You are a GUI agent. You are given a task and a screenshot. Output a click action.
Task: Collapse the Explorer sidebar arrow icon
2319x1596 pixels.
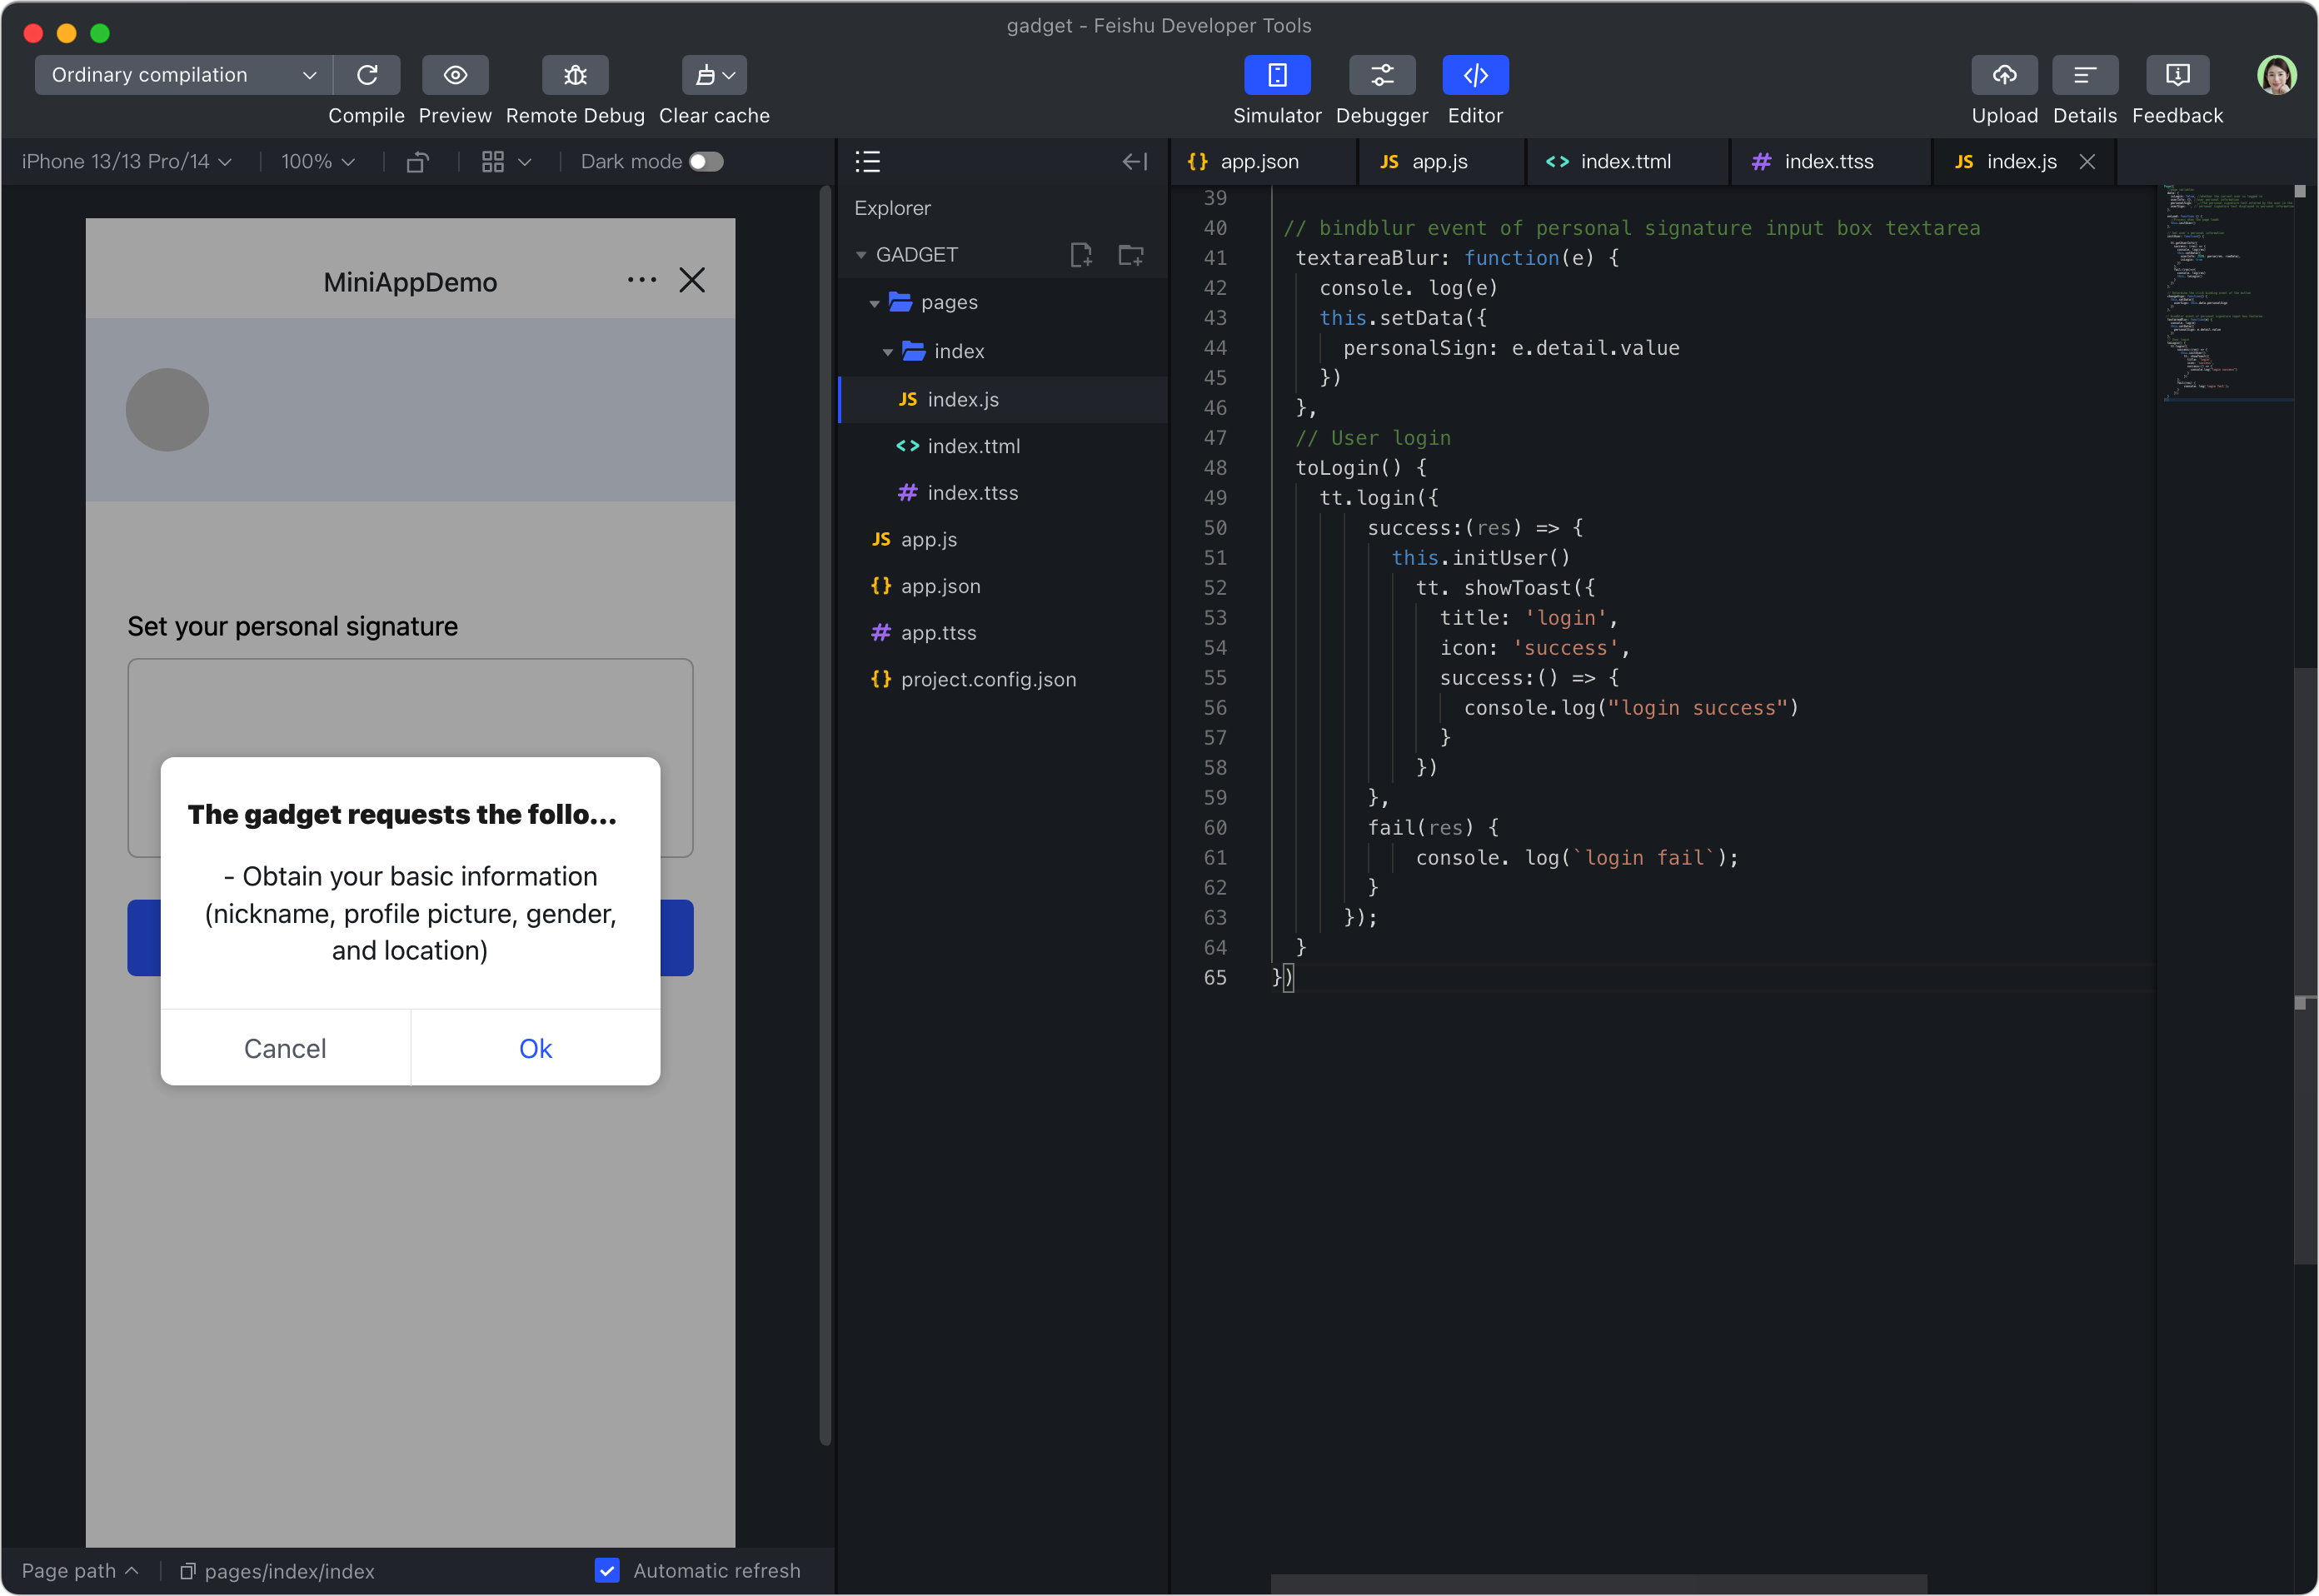[1134, 162]
